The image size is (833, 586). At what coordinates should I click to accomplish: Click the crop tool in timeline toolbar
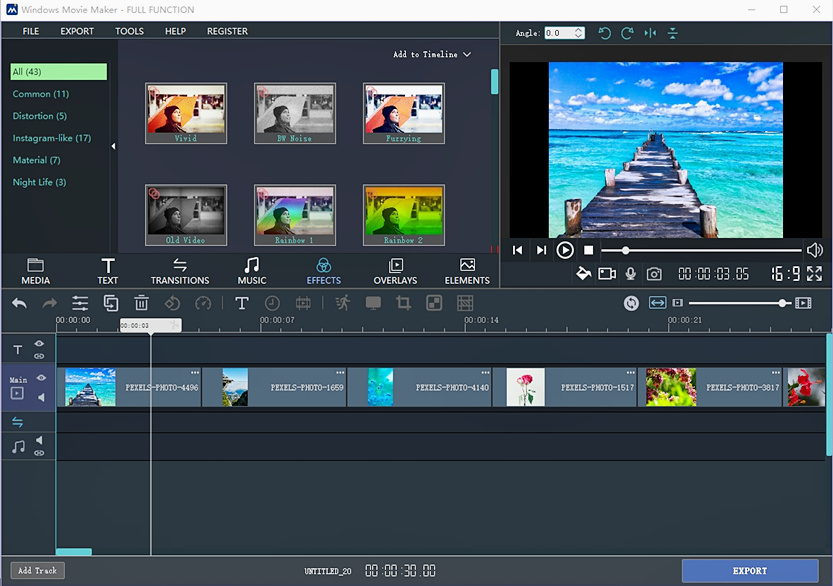pos(404,303)
